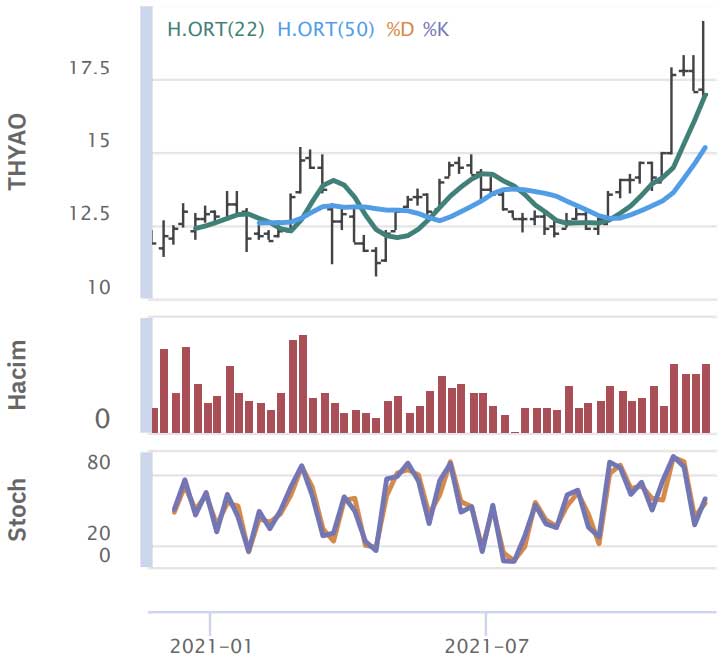Click the Stoch axis title
728x659 pixels.
click(18, 509)
